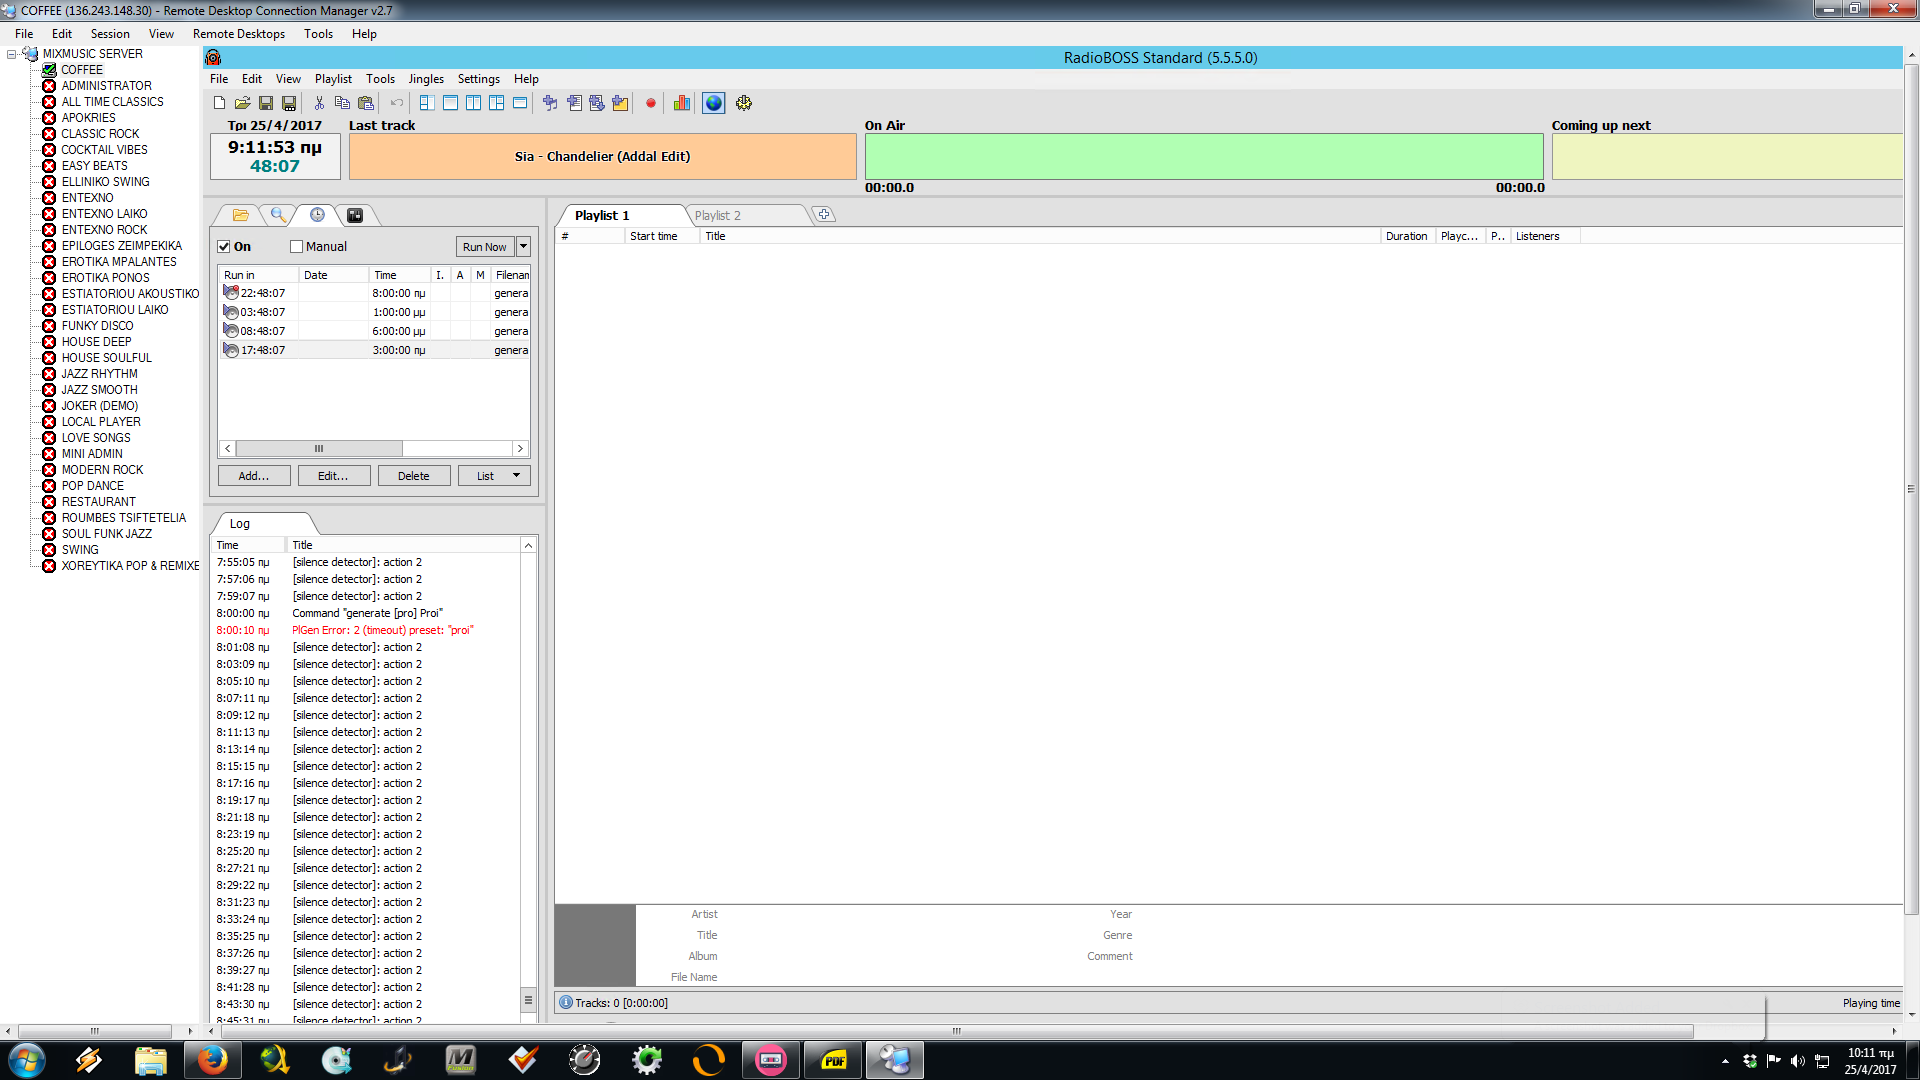1920x1080 pixels.
Task: Click the two-column layout icon
Action: pyautogui.click(x=474, y=103)
